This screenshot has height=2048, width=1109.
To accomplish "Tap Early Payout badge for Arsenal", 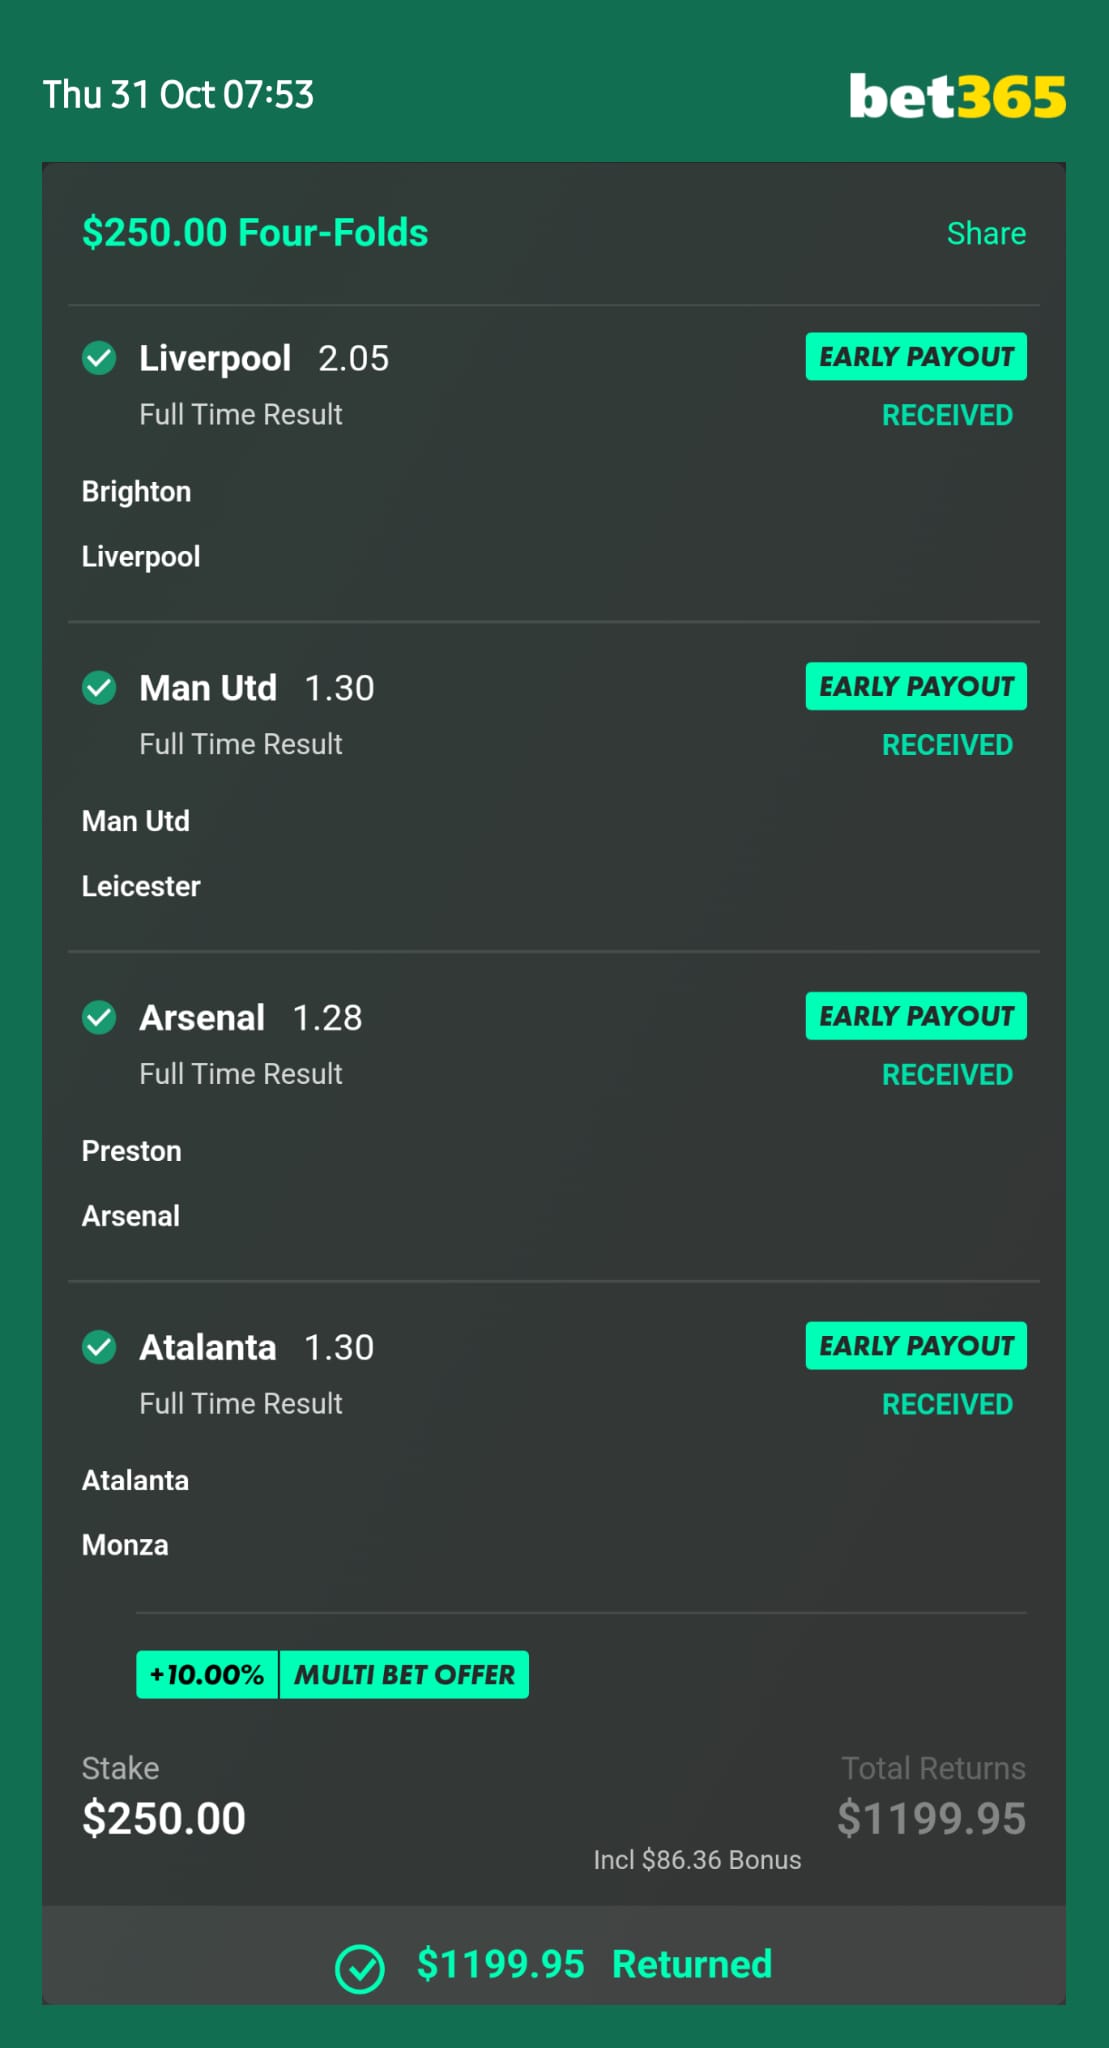I will click(x=916, y=1016).
